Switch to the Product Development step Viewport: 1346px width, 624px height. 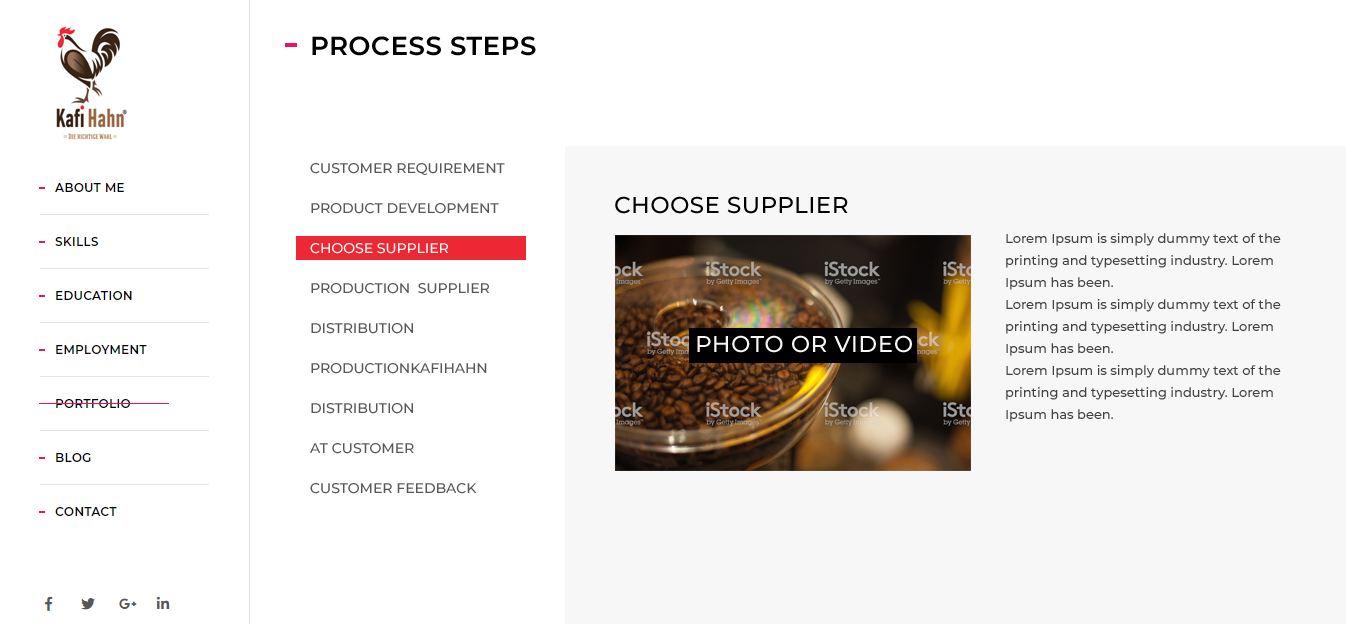pos(404,208)
